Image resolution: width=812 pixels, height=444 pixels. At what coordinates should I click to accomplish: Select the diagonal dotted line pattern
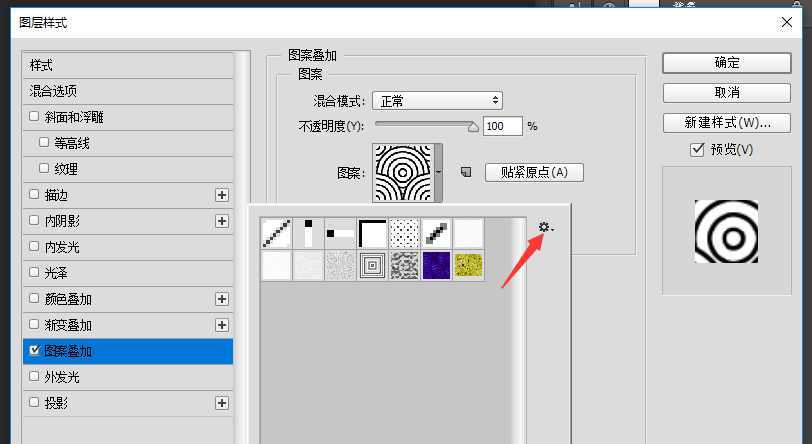[276, 234]
